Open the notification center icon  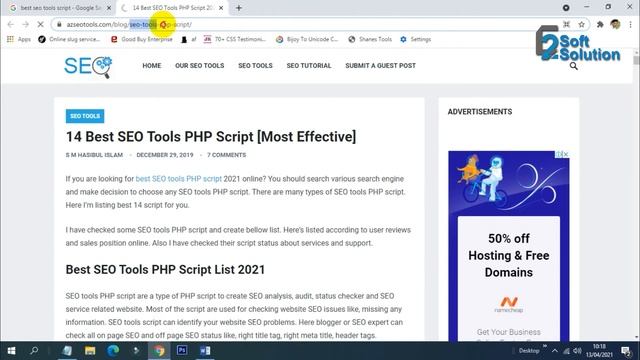point(626,351)
